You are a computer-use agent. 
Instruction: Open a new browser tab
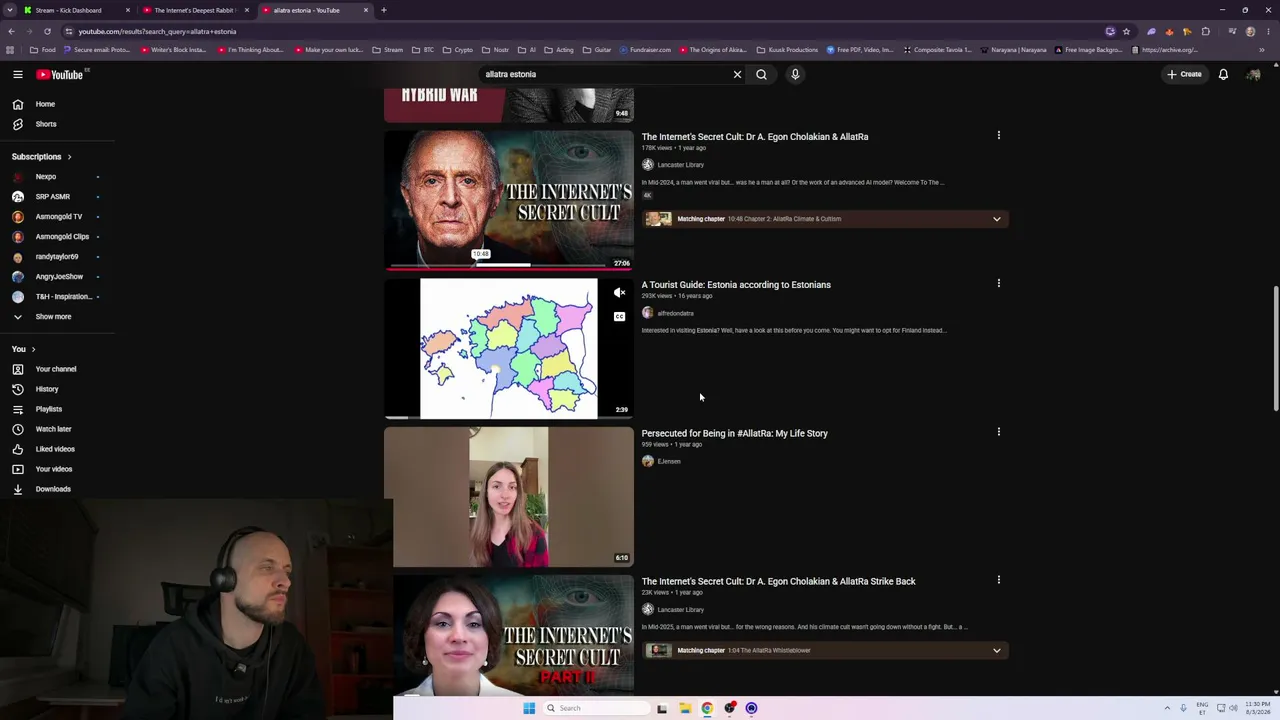pyautogui.click(x=384, y=10)
